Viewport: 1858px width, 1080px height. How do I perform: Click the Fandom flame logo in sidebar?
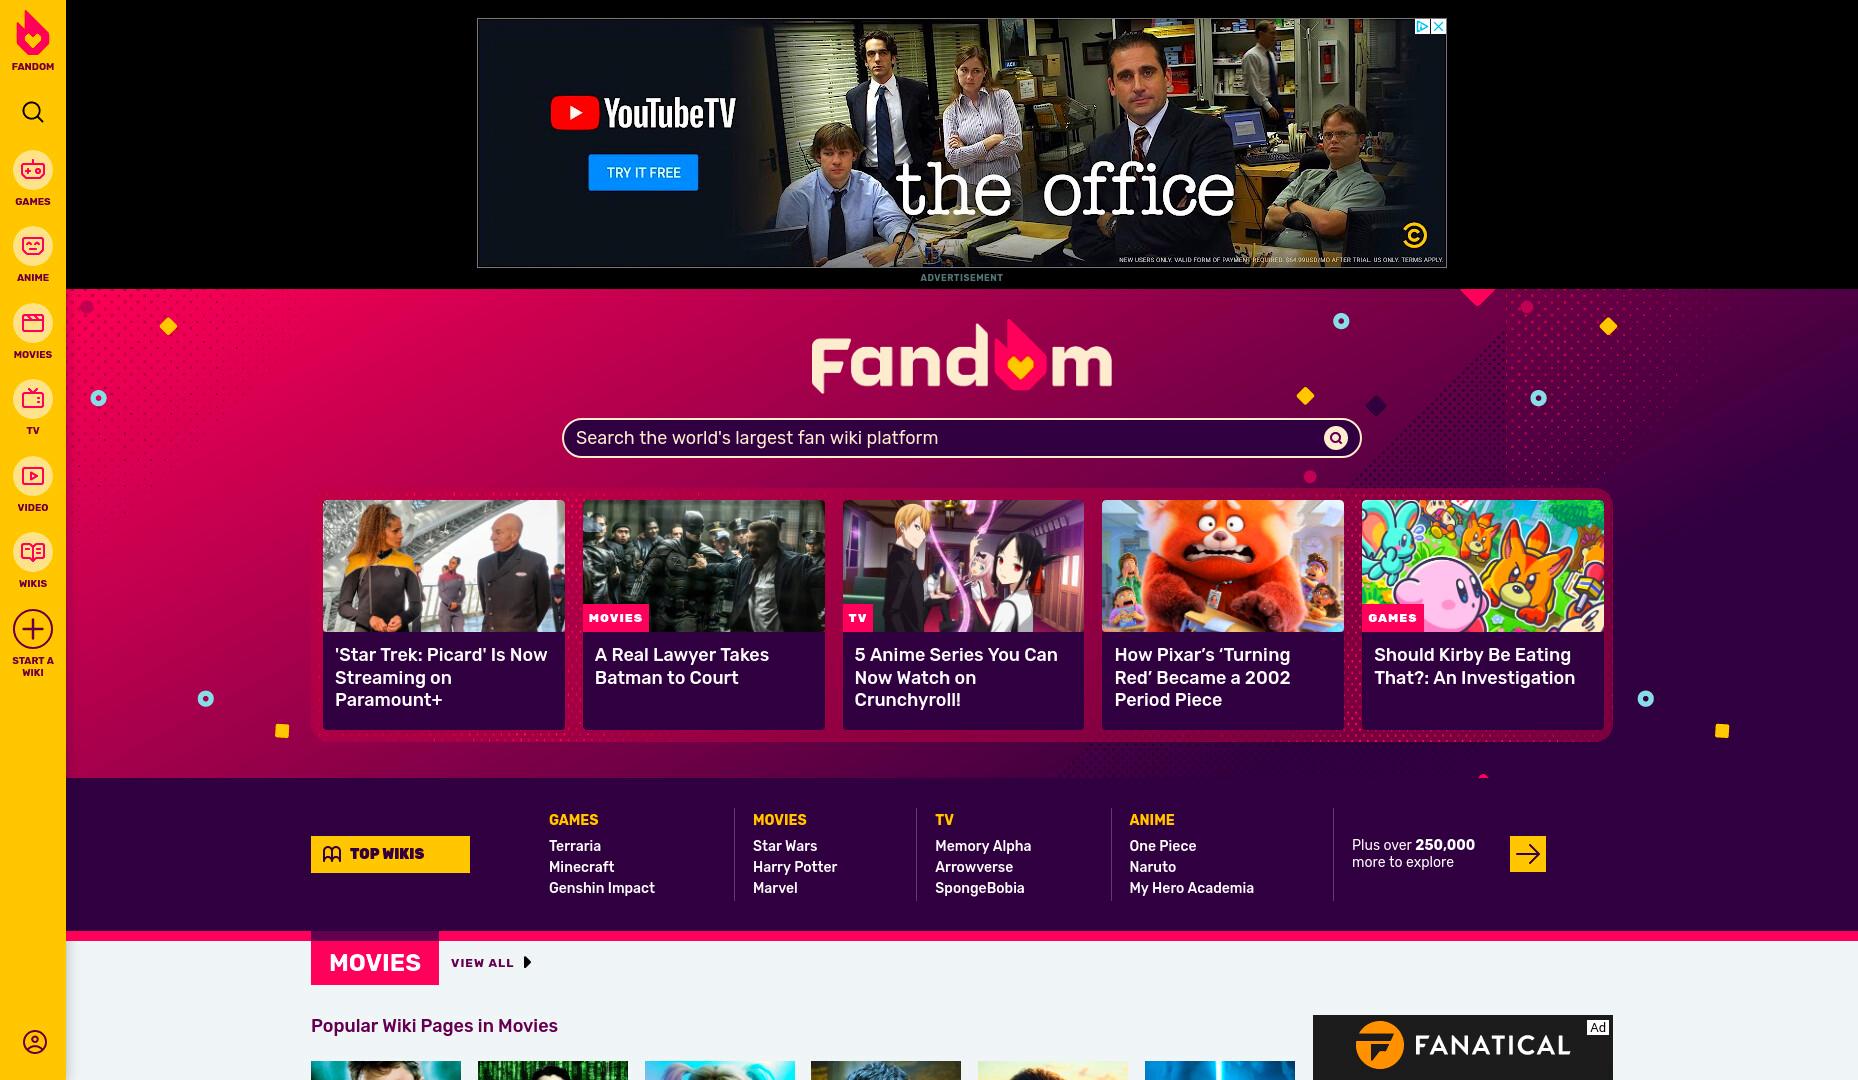point(33,33)
